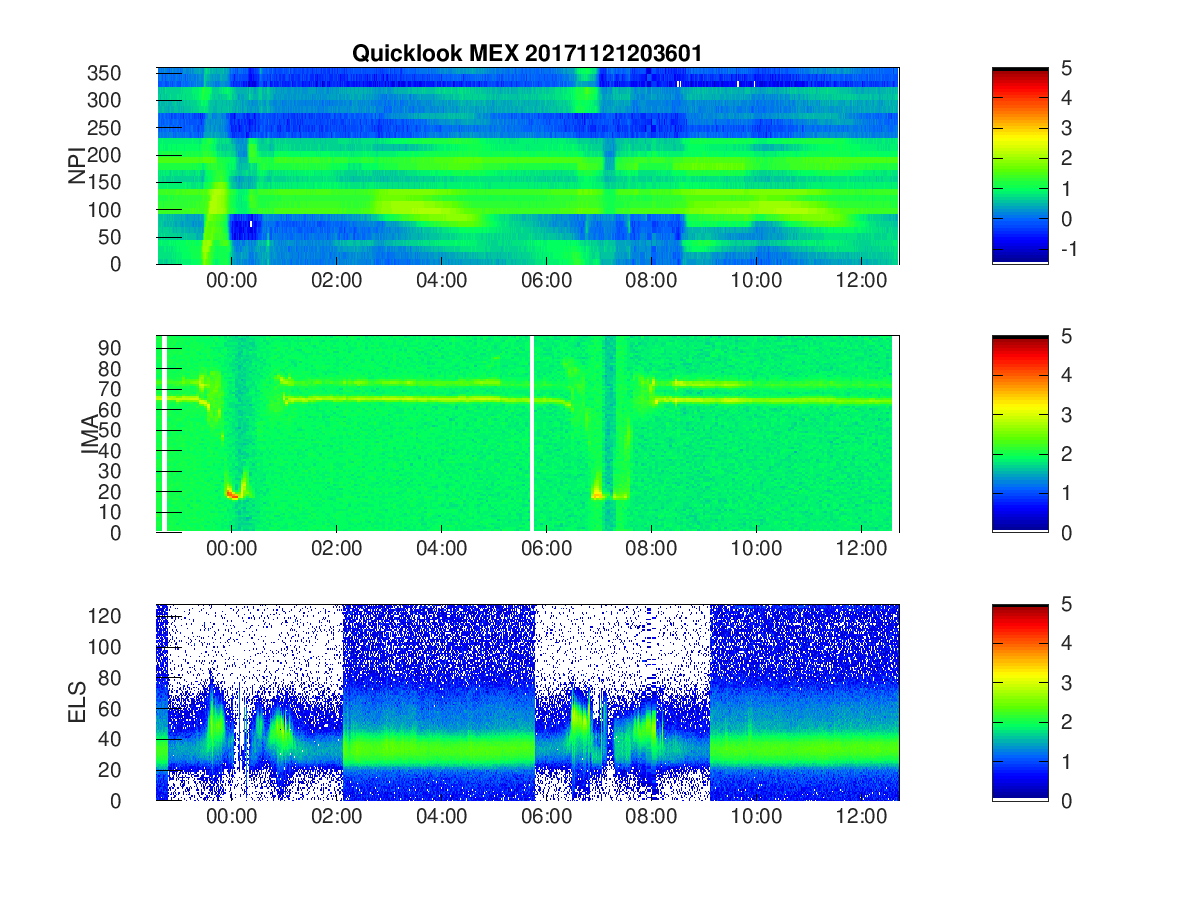Select the IMA y-axis label
Screen dimensions: 1200x900
click(x=89, y=434)
